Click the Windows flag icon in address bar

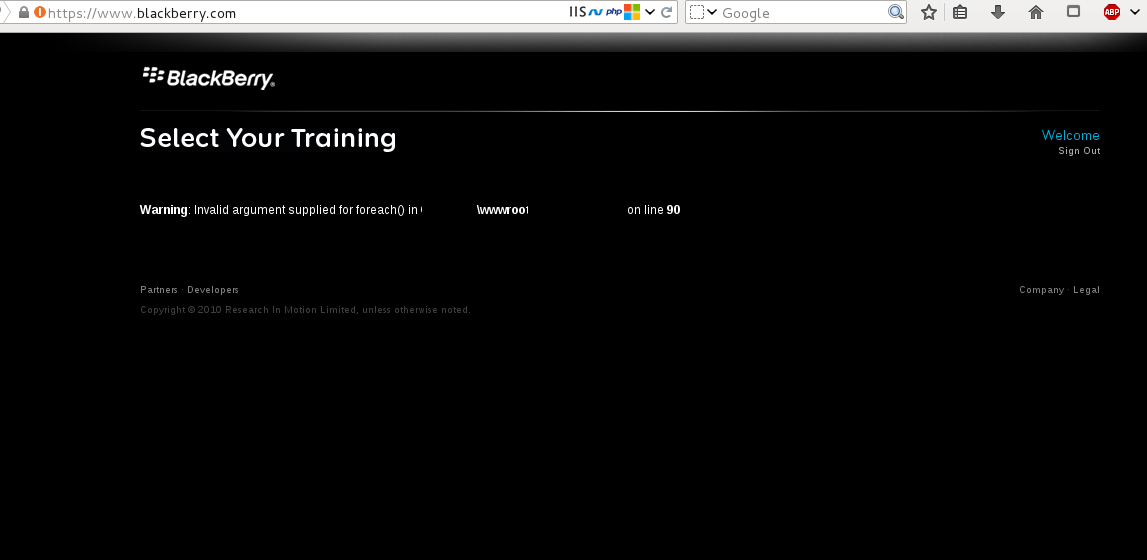(x=632, y=12)
